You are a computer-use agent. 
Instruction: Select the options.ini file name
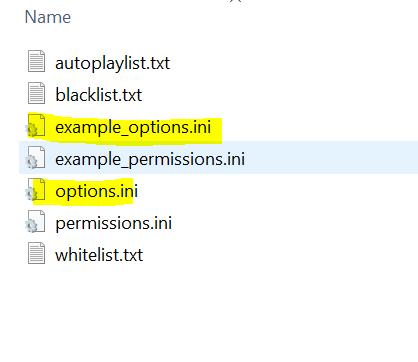point(97,191)
